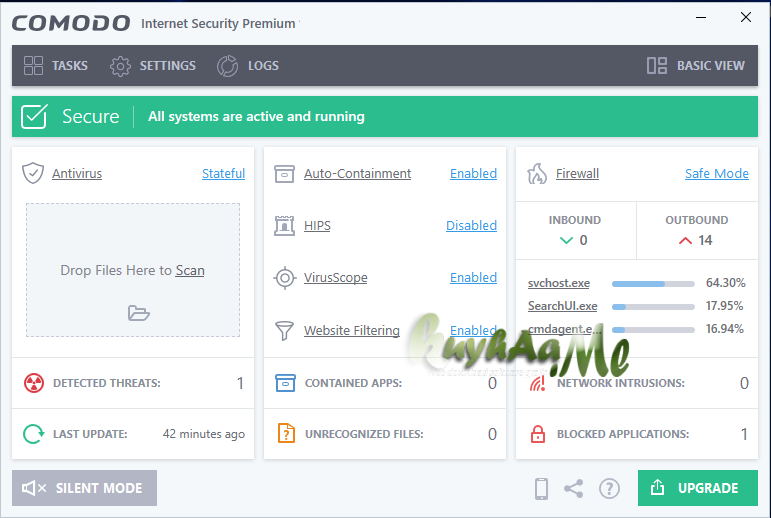771x518 pixels.
Task: Open the VirusScope link
Action: (x=336, y=278)
